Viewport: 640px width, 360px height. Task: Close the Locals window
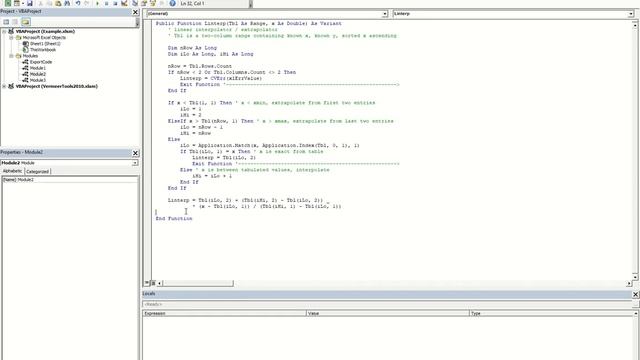coord(635,294)
